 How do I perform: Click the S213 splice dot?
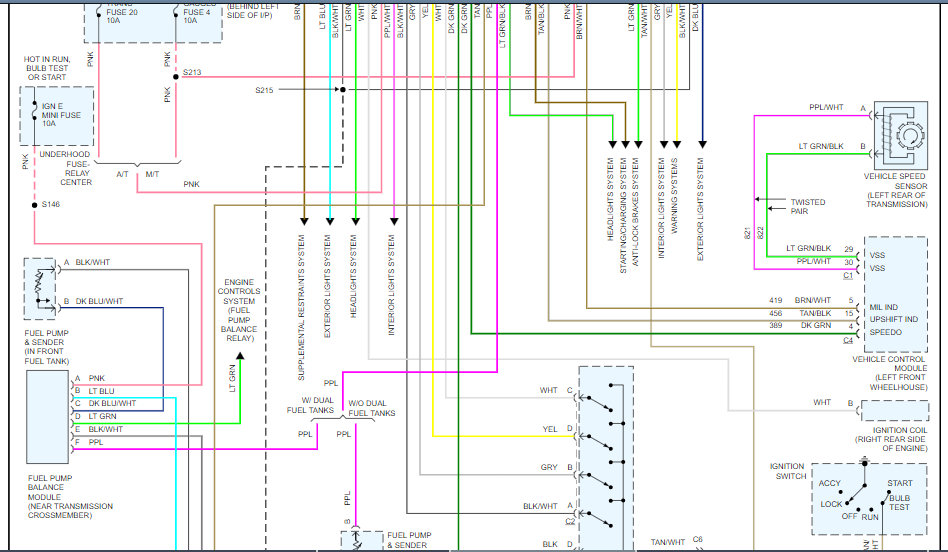[x=176, y=77]
